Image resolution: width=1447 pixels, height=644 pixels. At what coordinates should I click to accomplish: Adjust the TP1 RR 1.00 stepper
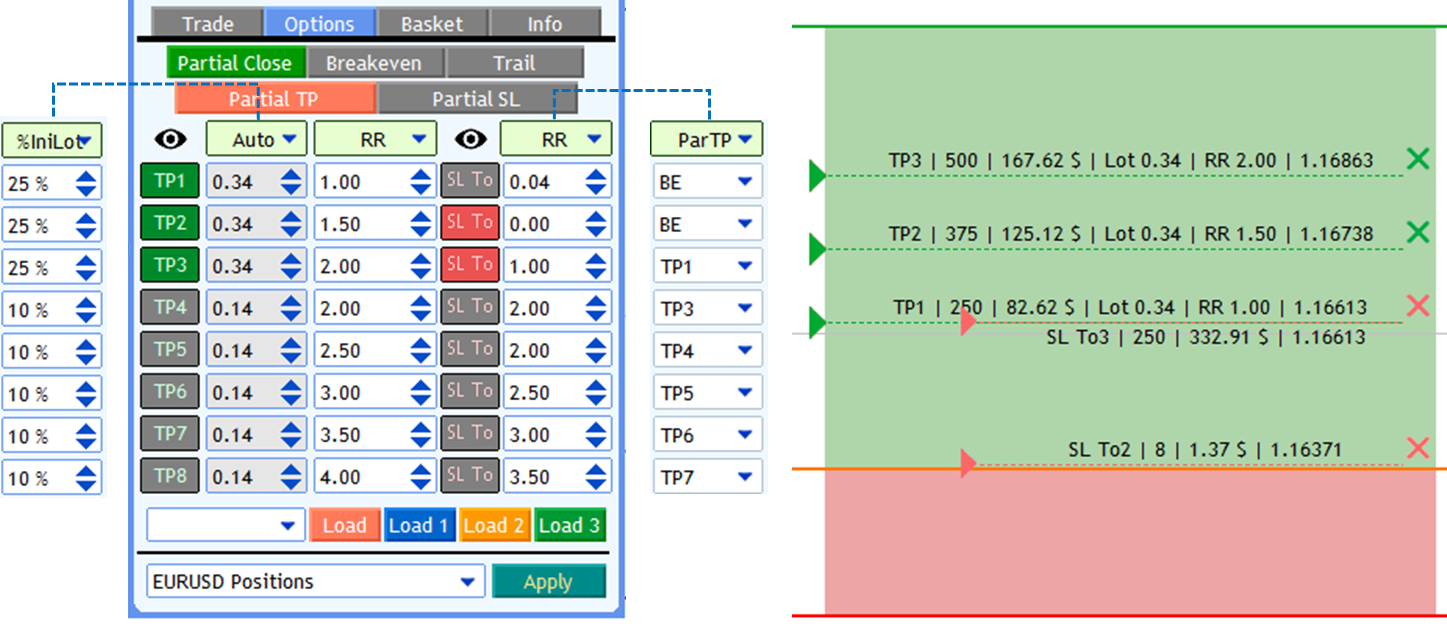(421, 182)
